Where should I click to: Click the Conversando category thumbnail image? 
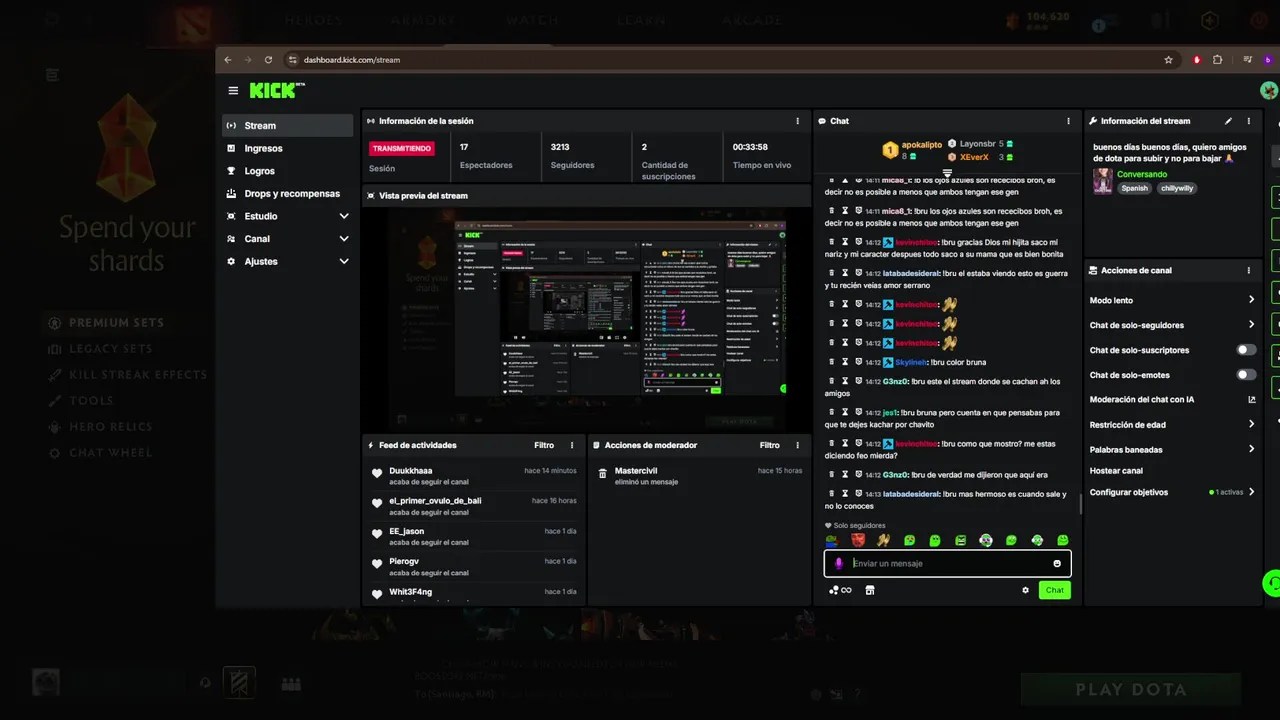pos(1103,181)
